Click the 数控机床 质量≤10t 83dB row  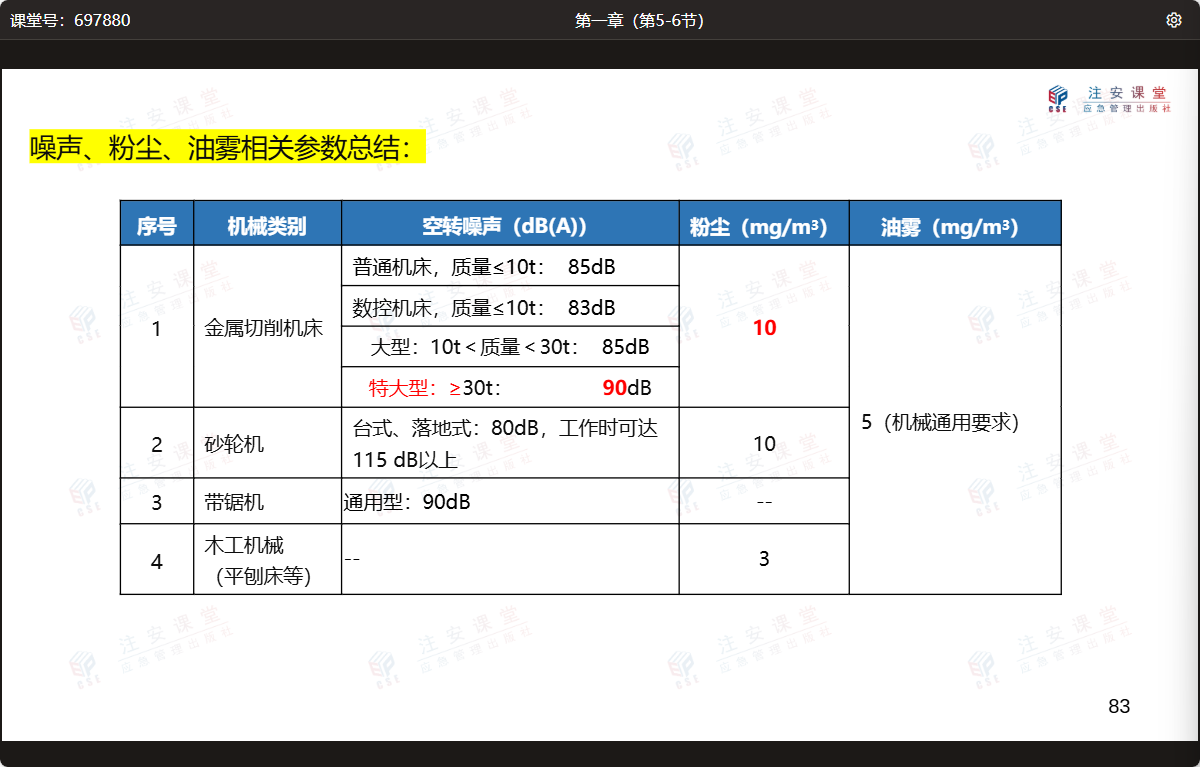(x=510, y=307)
